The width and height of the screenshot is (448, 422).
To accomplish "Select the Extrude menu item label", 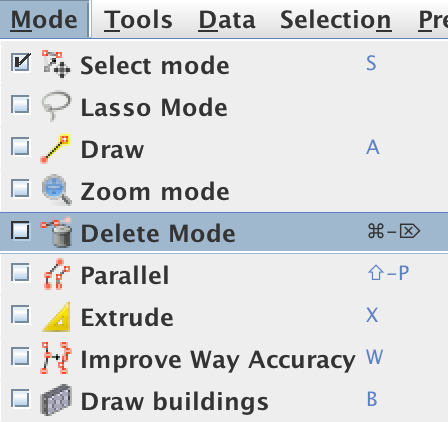I will (x=127, y=317).
